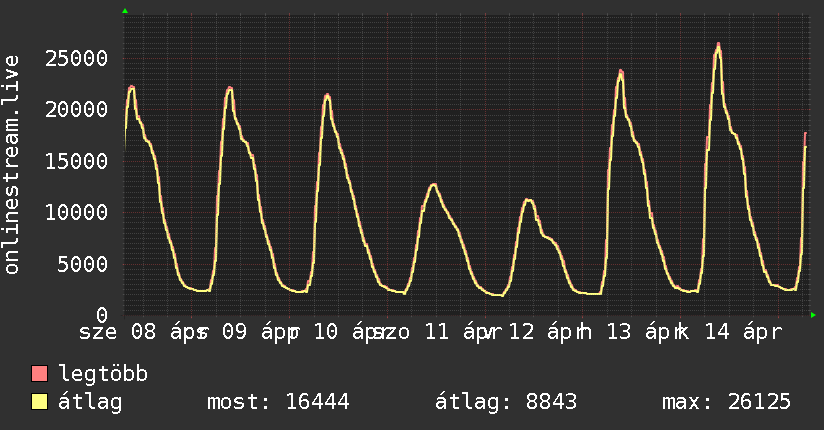Click the 12 ápr date label
The width and height of the screenshot is (824, 430).
click(x=548, y=332)
